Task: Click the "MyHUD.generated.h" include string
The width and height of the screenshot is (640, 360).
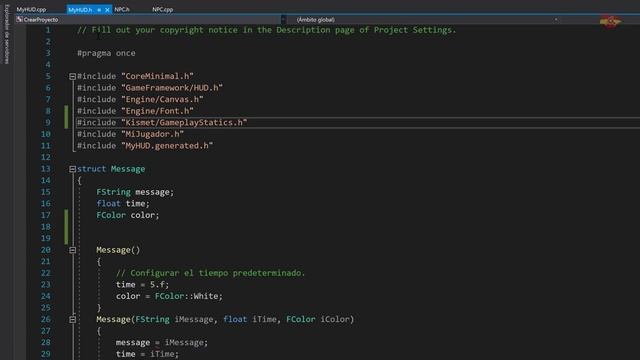Action: pyautogui.click(x=167, y=146)
